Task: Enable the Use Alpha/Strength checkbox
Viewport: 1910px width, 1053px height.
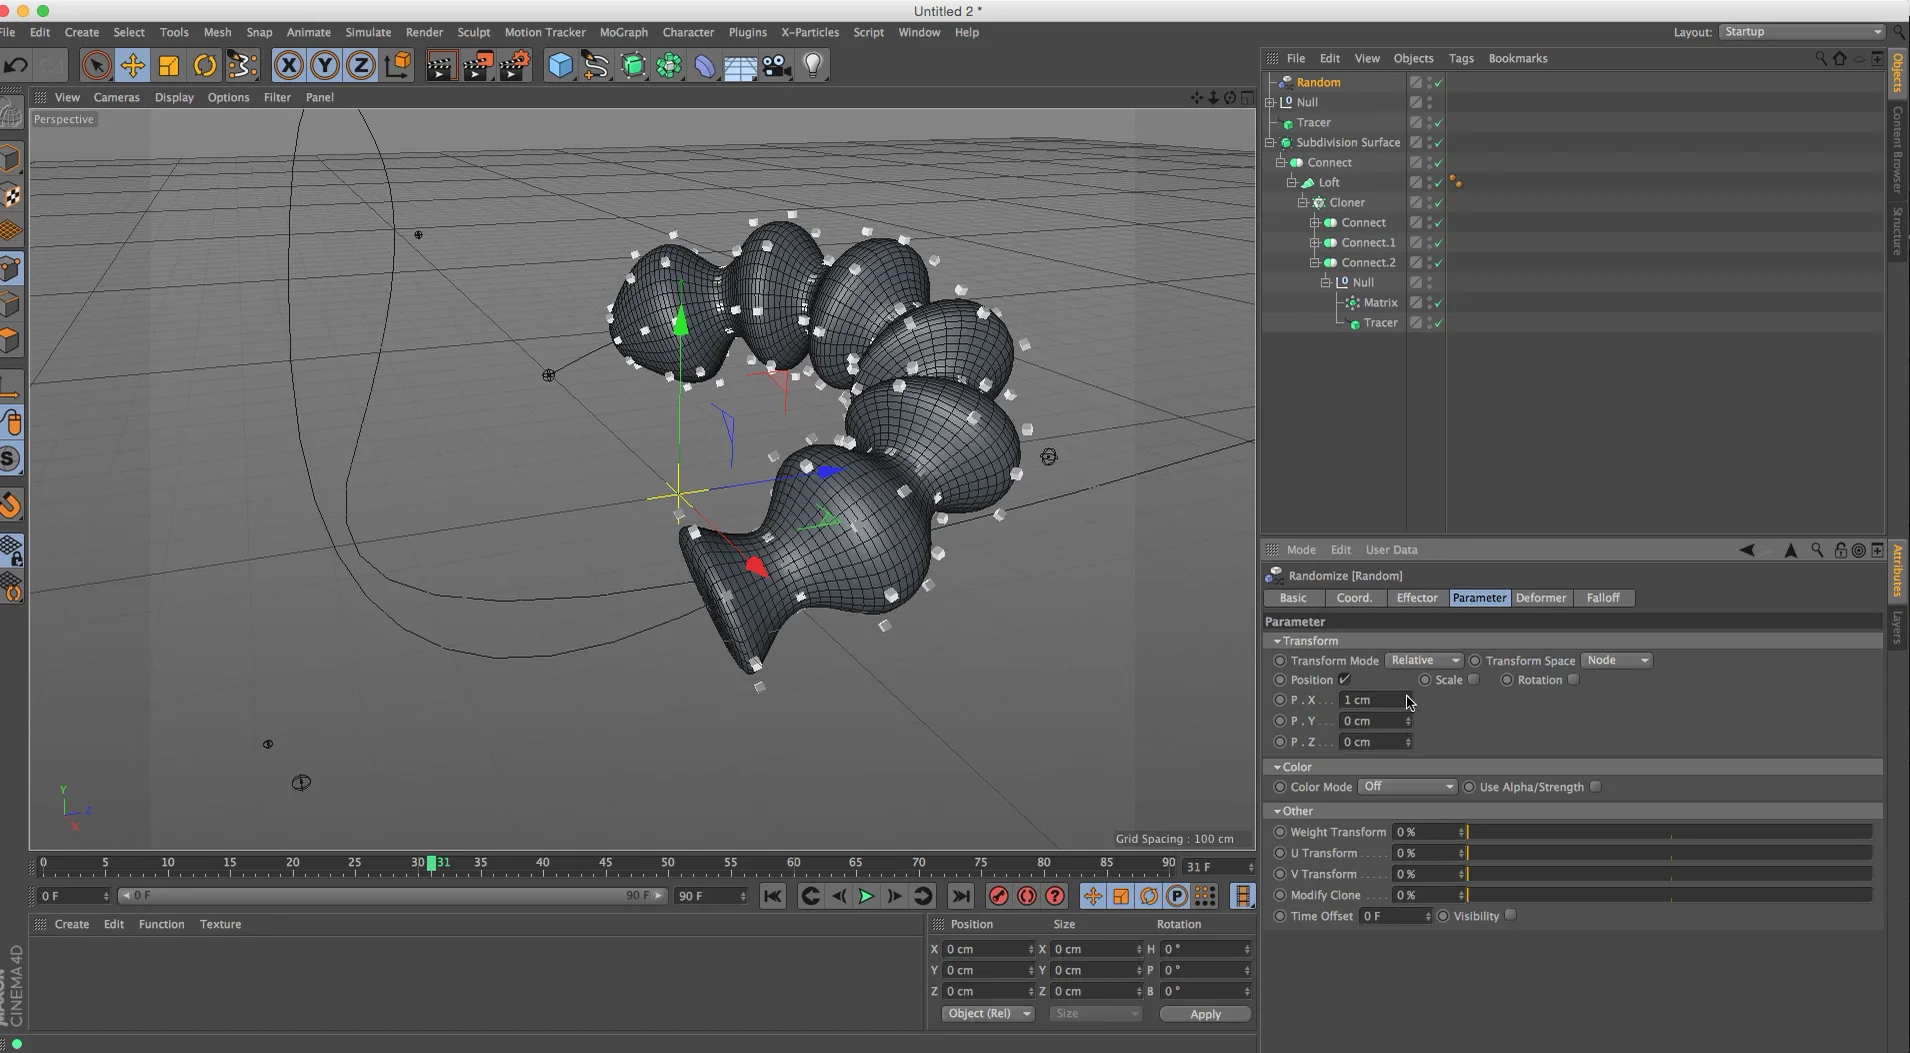Action: coord(1595,787)
